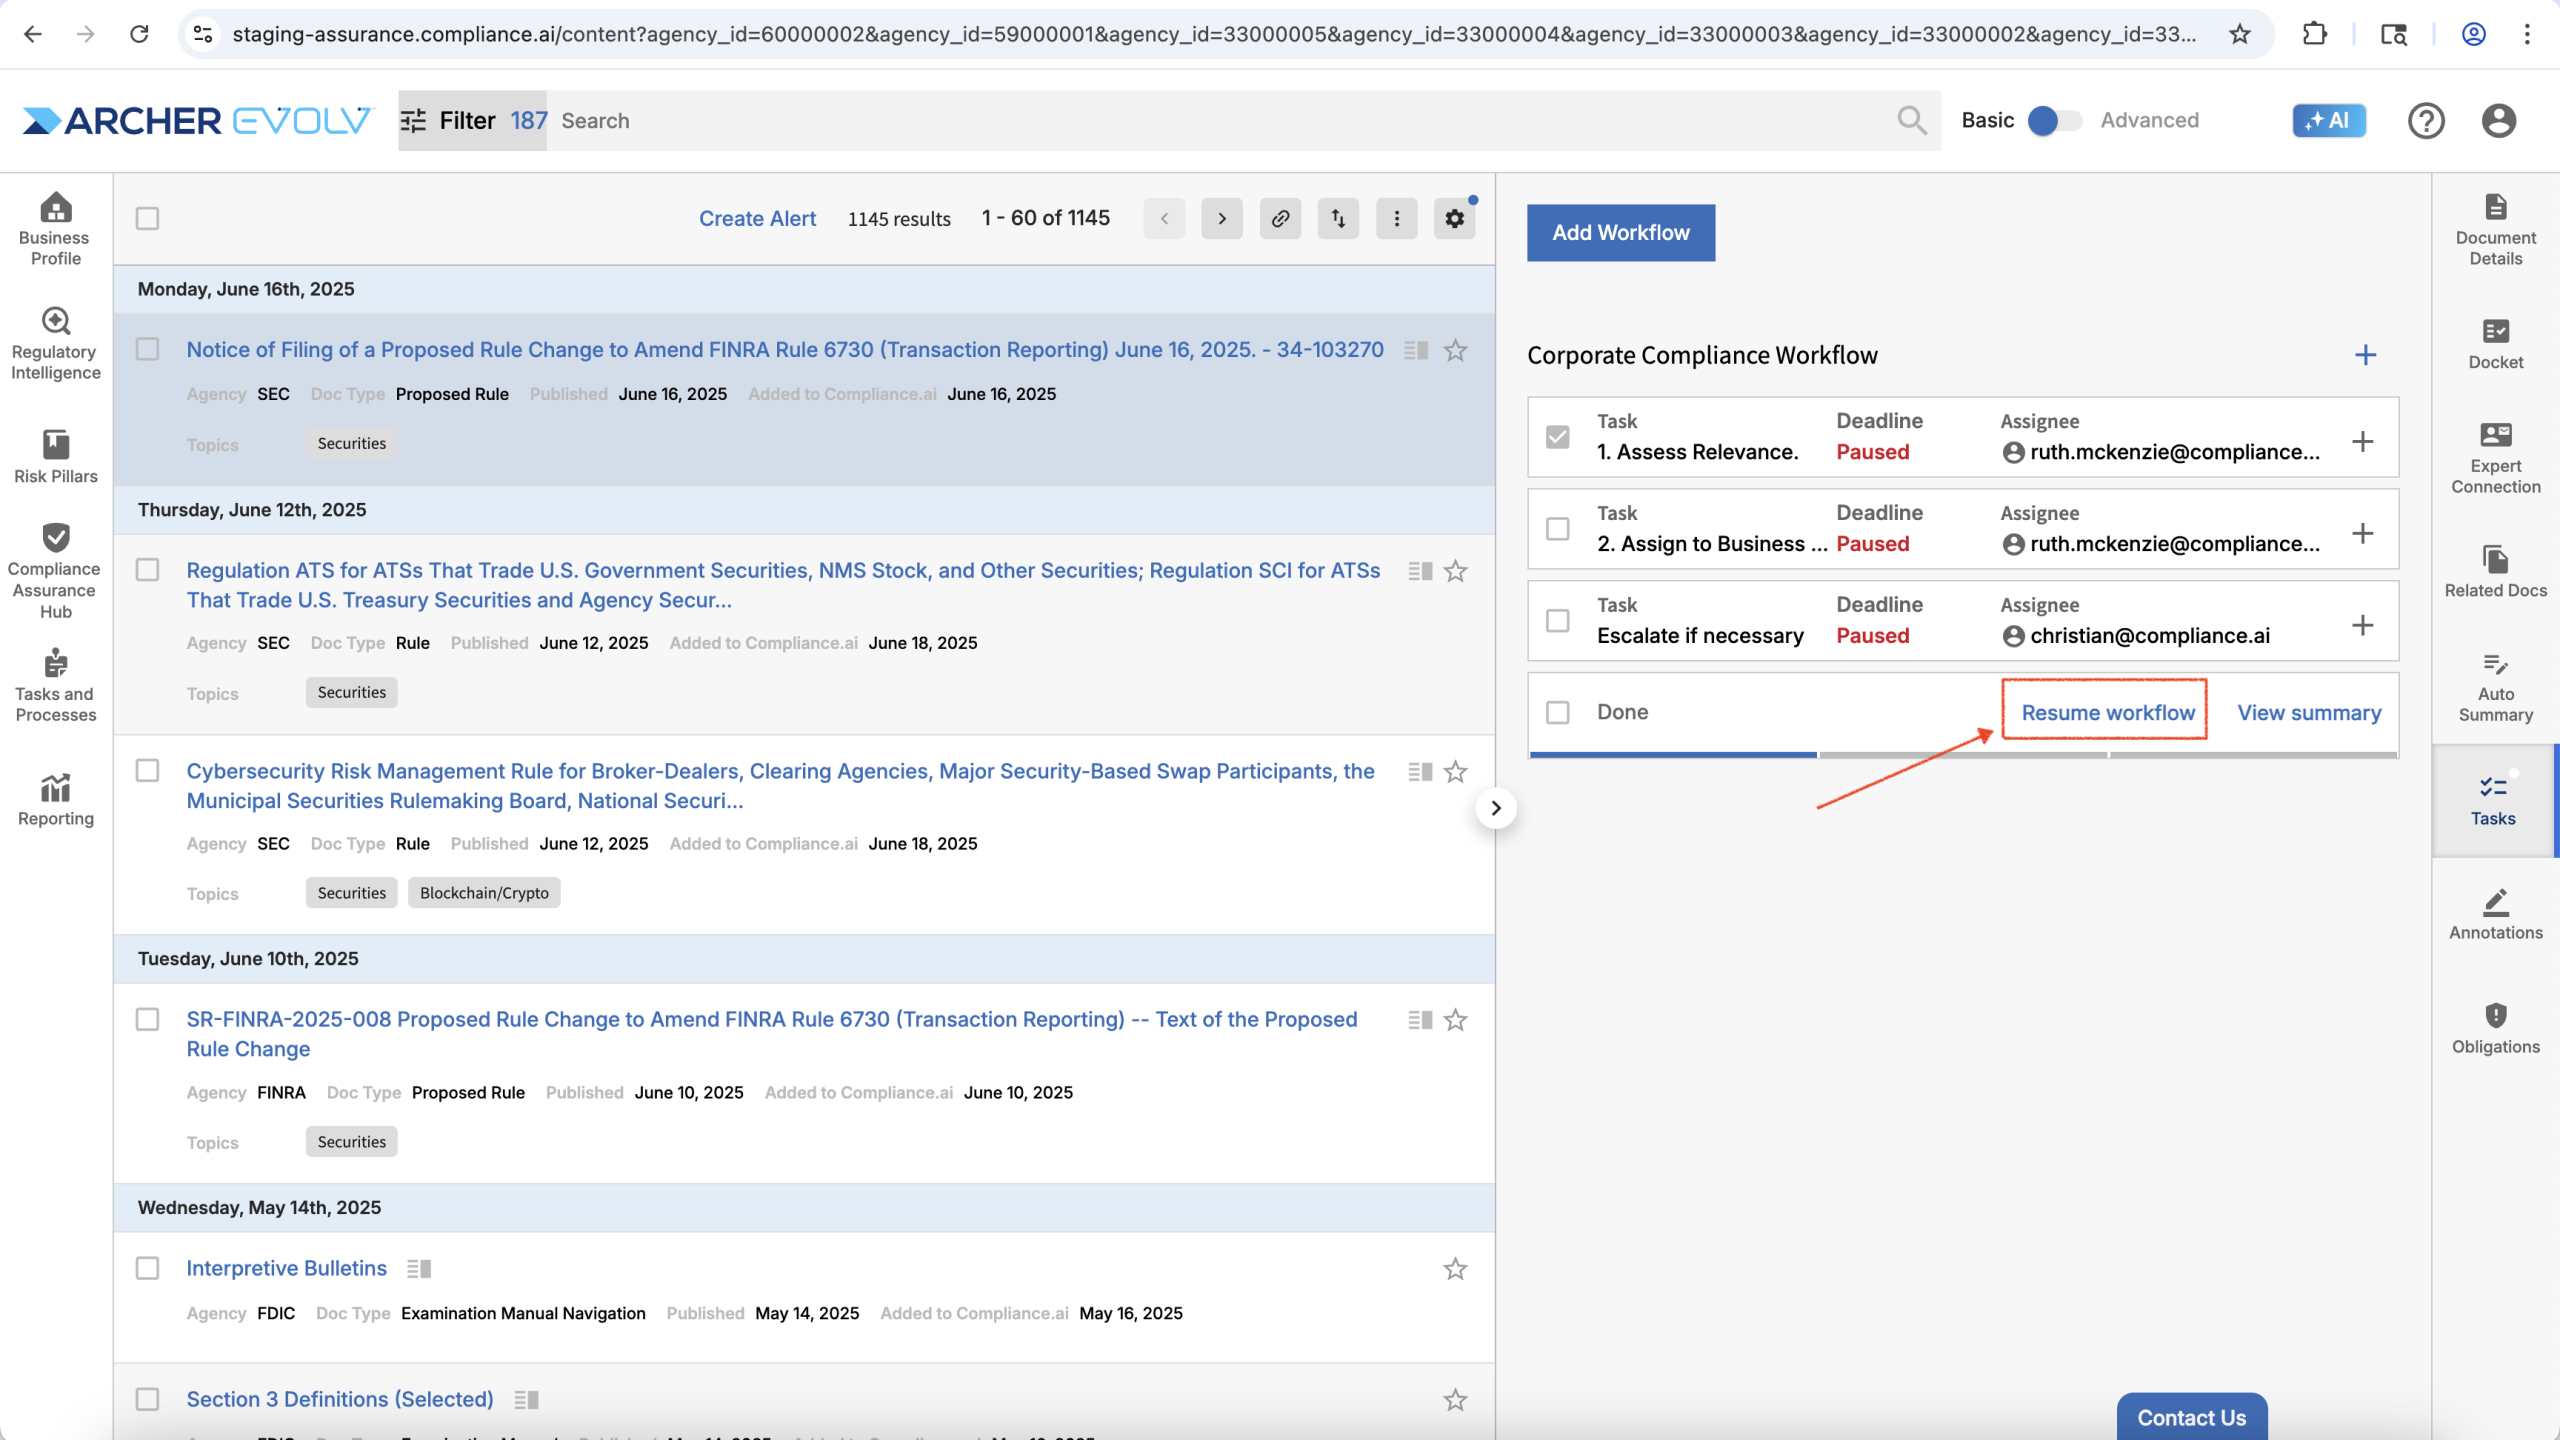Uncheck the Assess Relevance task
This screenshot has height=1440, width=2560.
coord(1557,437)
